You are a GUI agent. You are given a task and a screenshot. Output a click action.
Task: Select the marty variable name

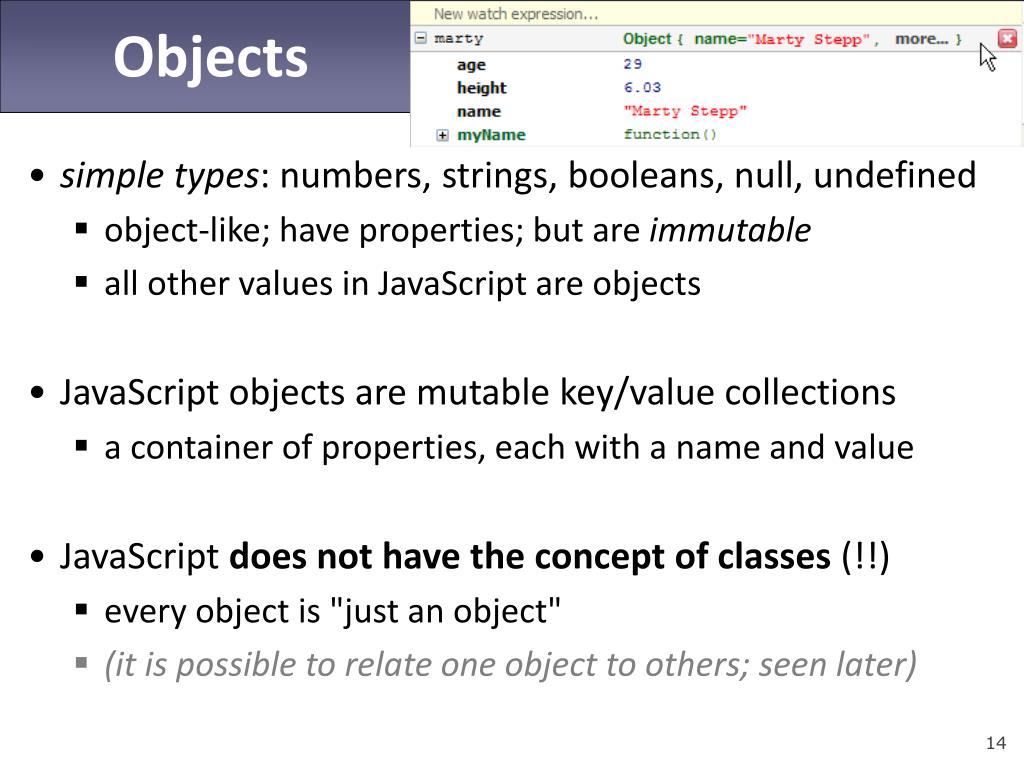[x=458, y=39]
